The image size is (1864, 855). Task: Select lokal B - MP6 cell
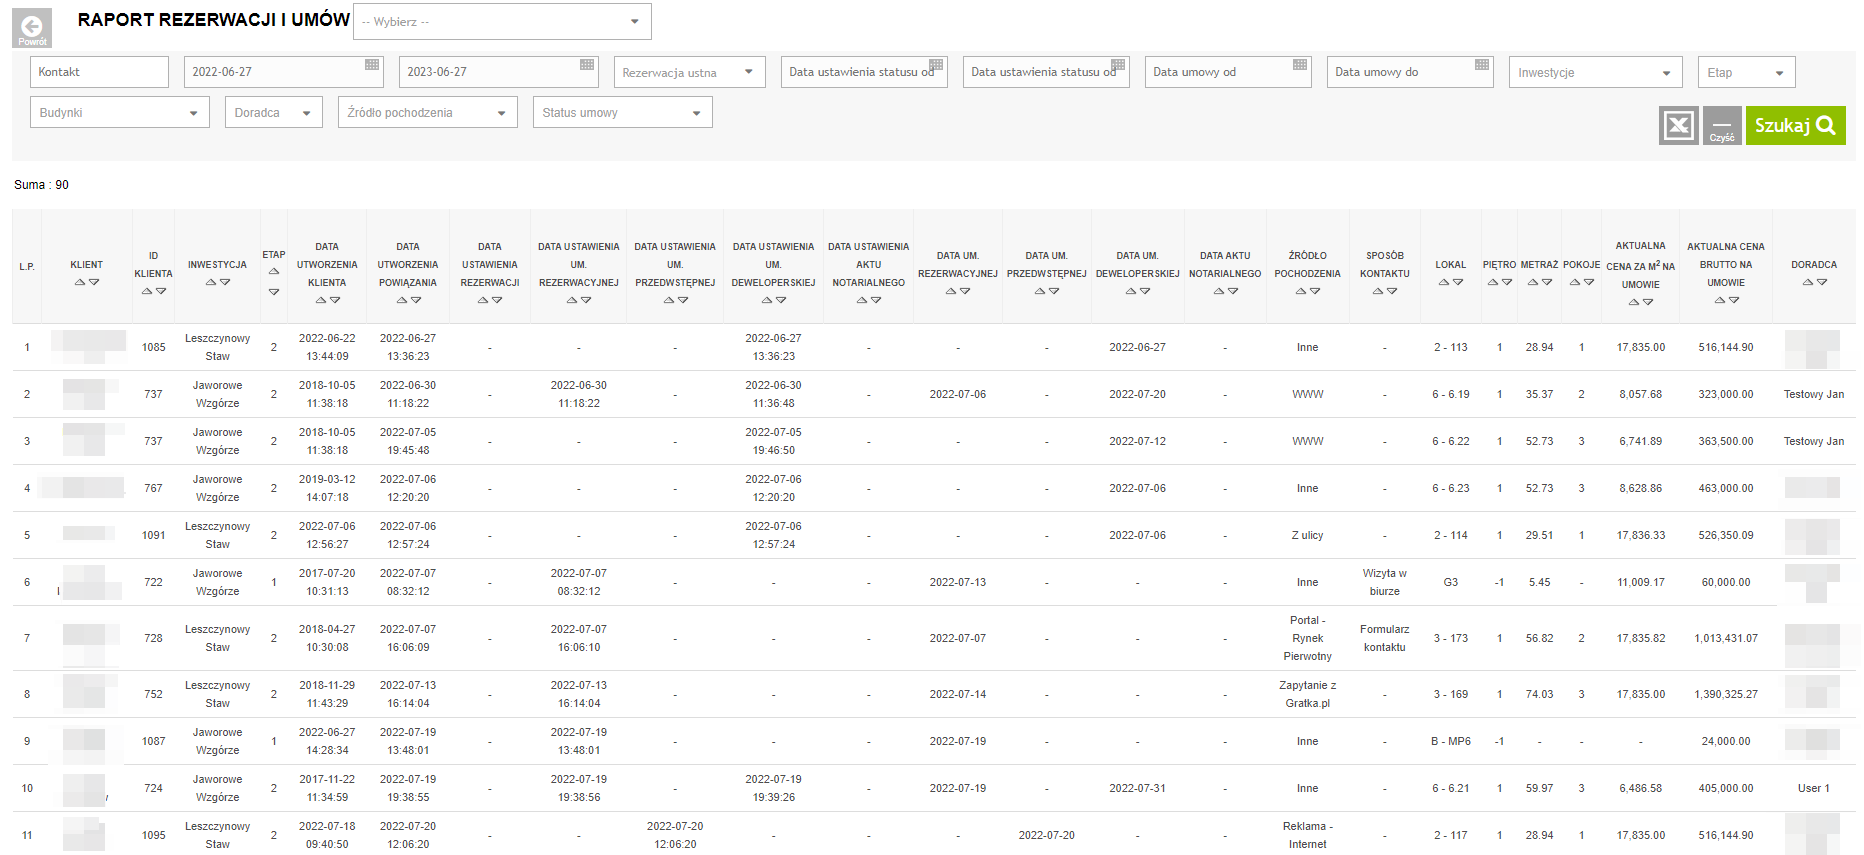click(x=1450, y=741)
